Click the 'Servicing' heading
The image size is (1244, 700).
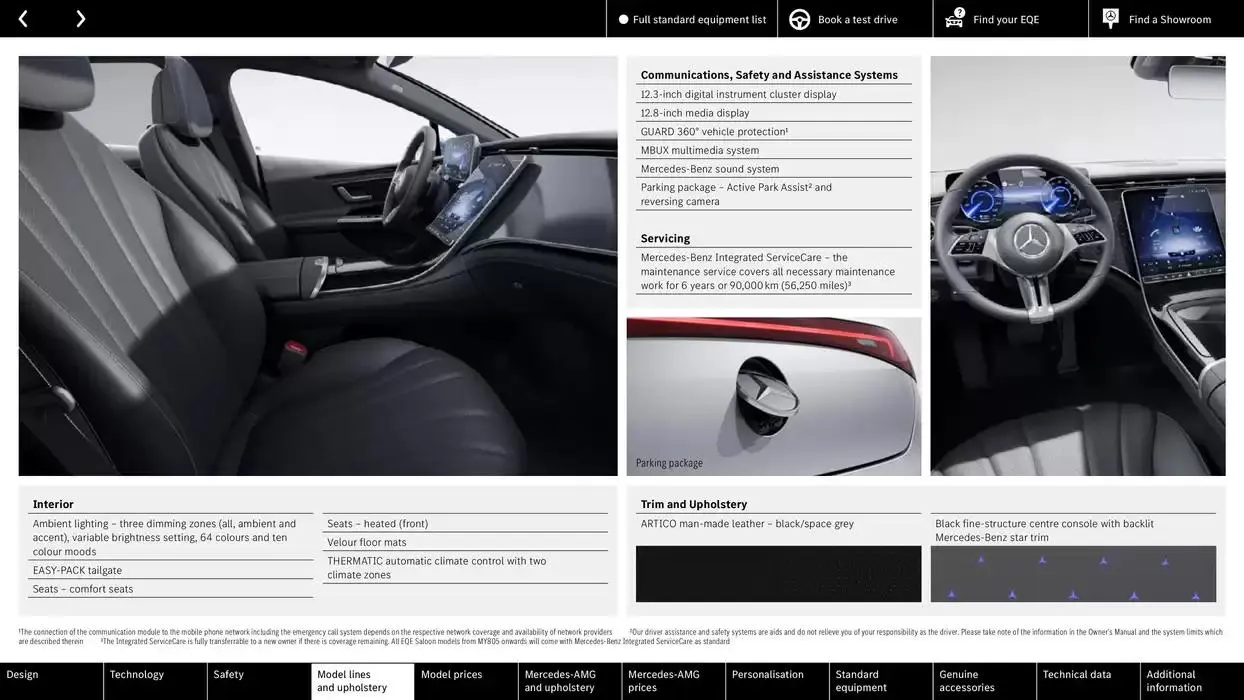[665, 238]
